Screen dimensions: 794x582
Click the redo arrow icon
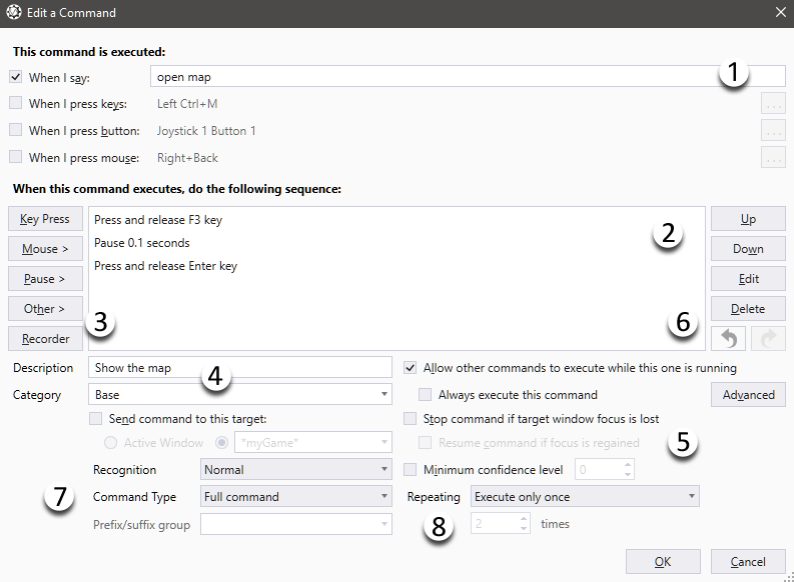click(x=767, y=339)
